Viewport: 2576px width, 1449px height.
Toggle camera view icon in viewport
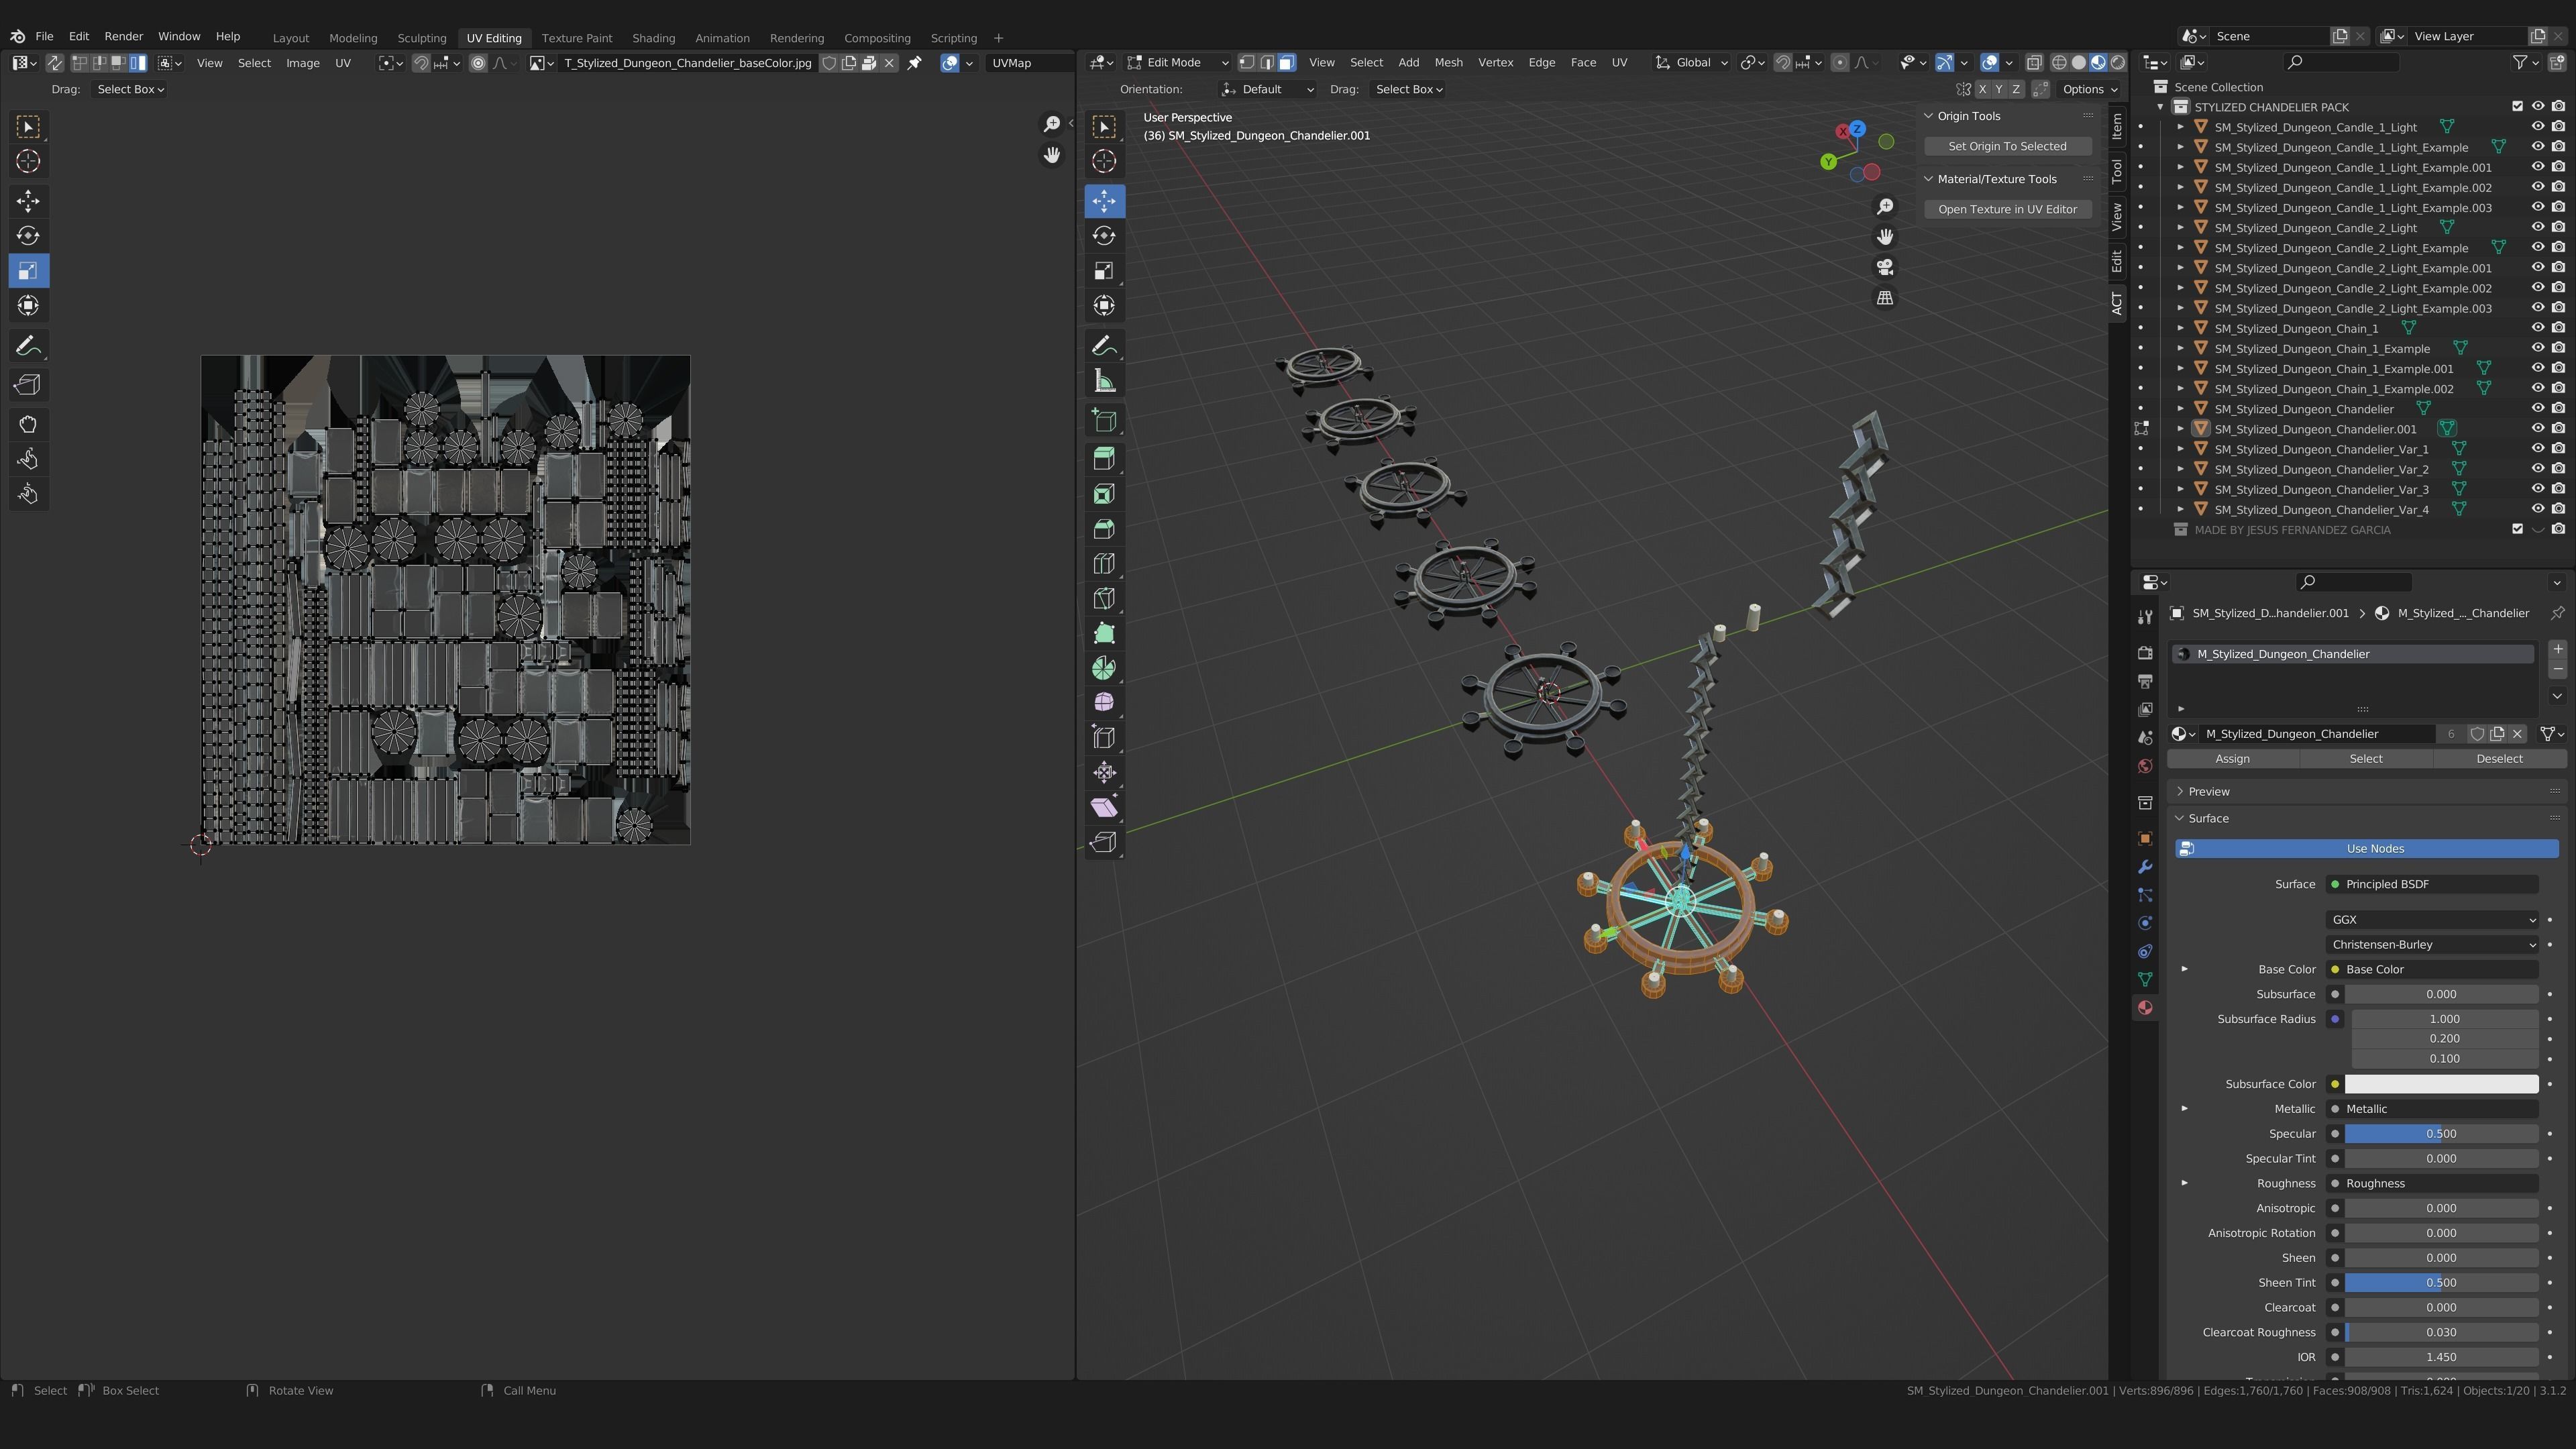[x=1885, y=267]
